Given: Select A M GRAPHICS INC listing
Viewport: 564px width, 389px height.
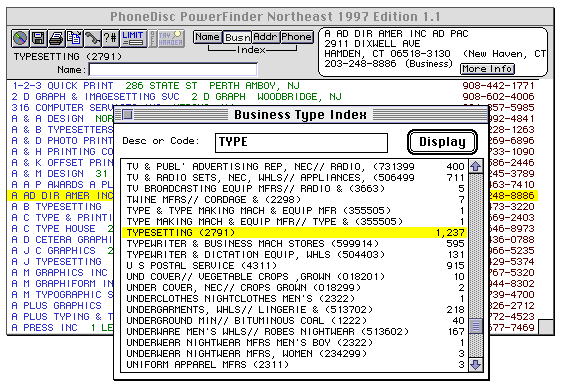Looking at the screenshot, I should click(61, 273).
